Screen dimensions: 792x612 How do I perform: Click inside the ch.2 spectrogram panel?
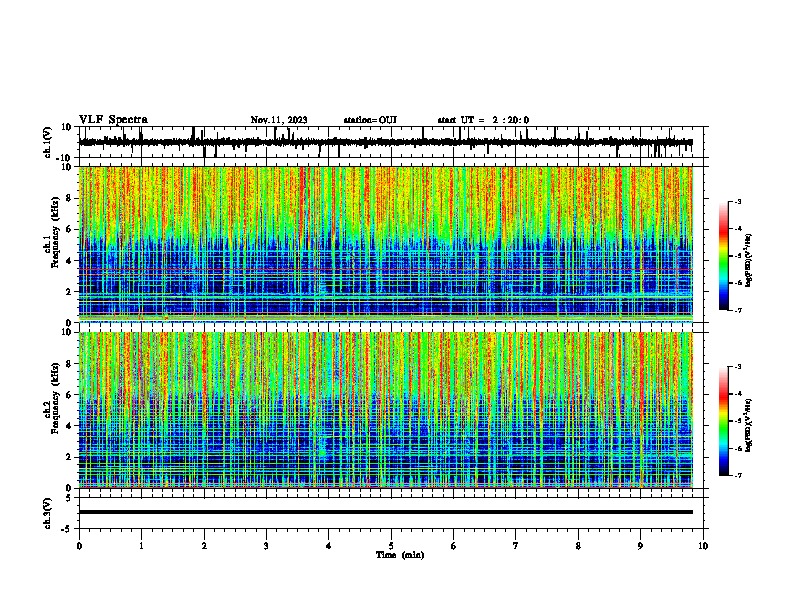tap(386, 410)
